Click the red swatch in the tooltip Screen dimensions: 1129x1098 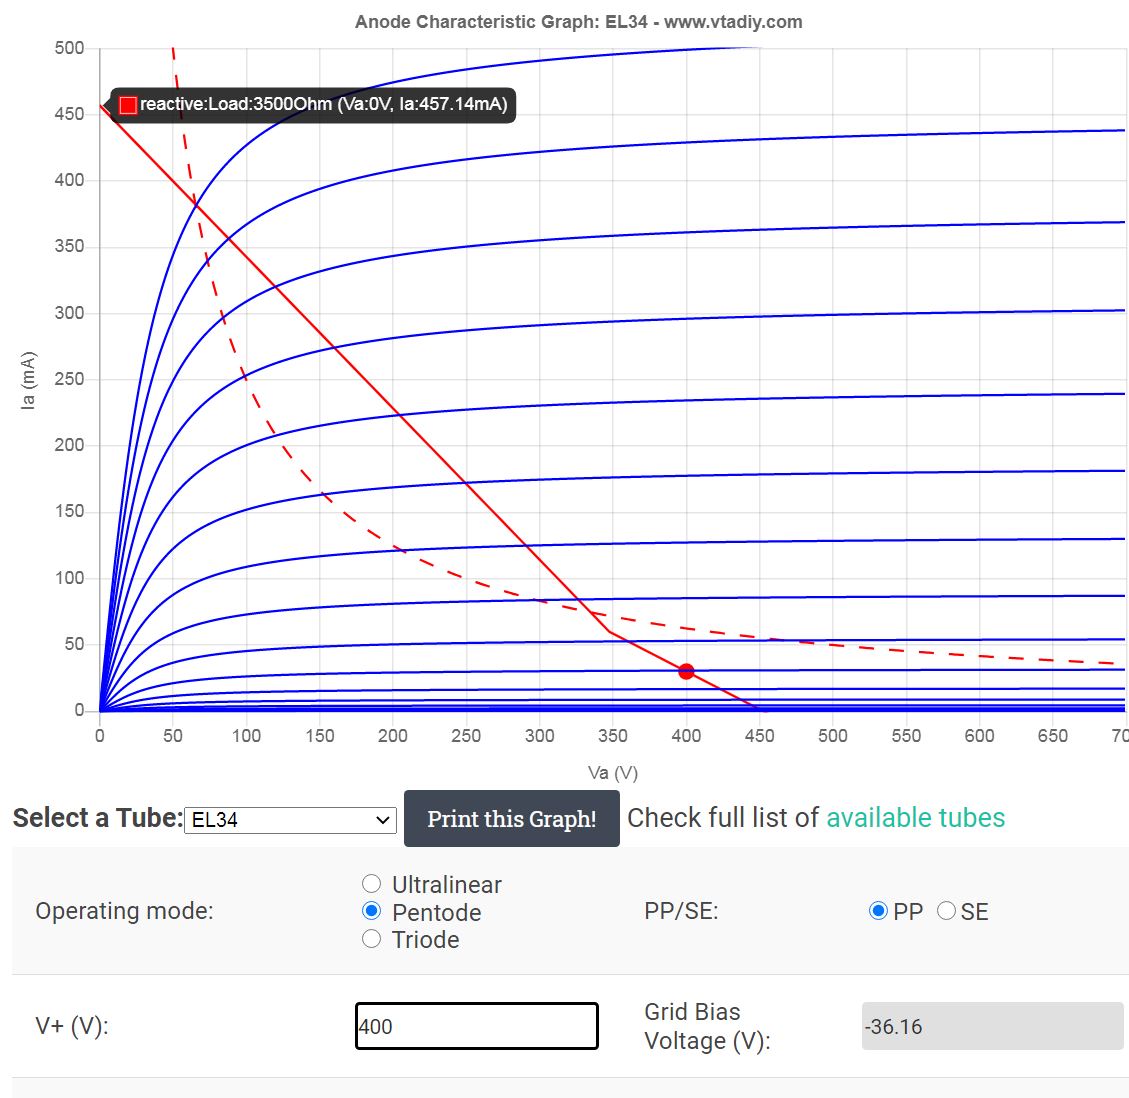[x=128, y=105]
